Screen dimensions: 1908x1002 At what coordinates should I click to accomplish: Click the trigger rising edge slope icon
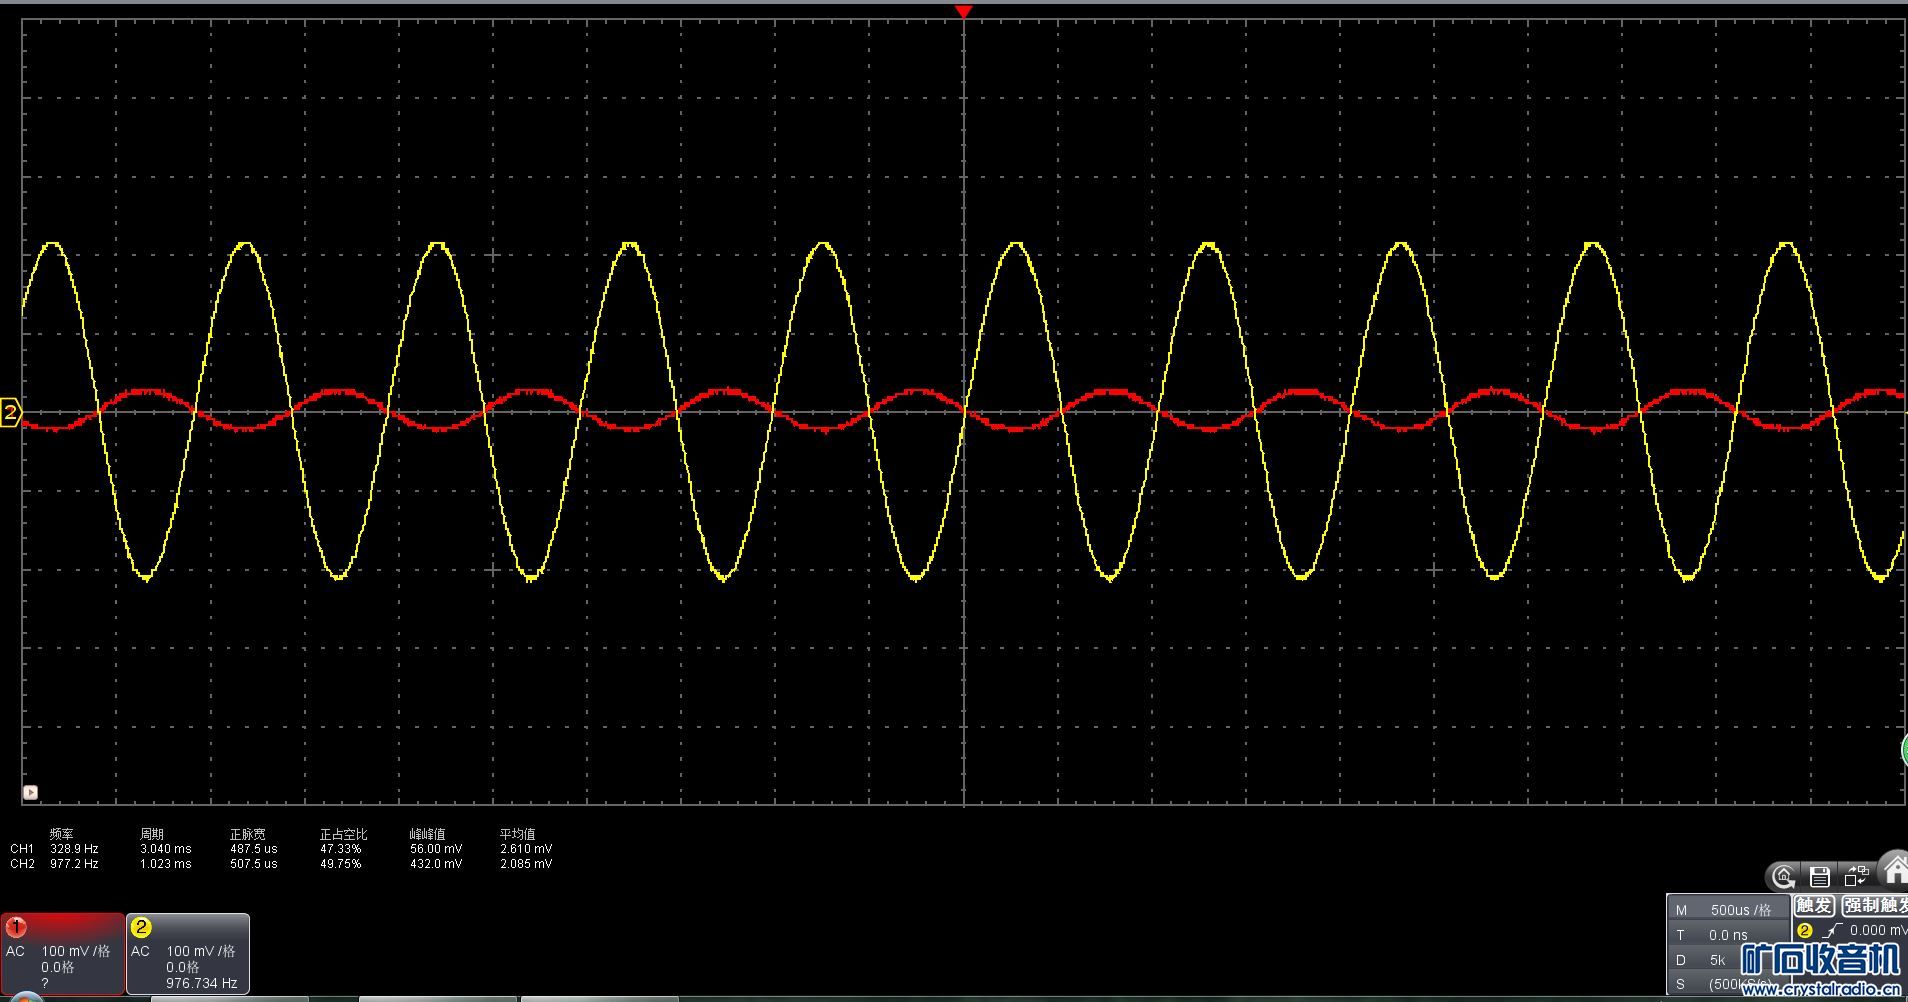(x=1830, y=931)
